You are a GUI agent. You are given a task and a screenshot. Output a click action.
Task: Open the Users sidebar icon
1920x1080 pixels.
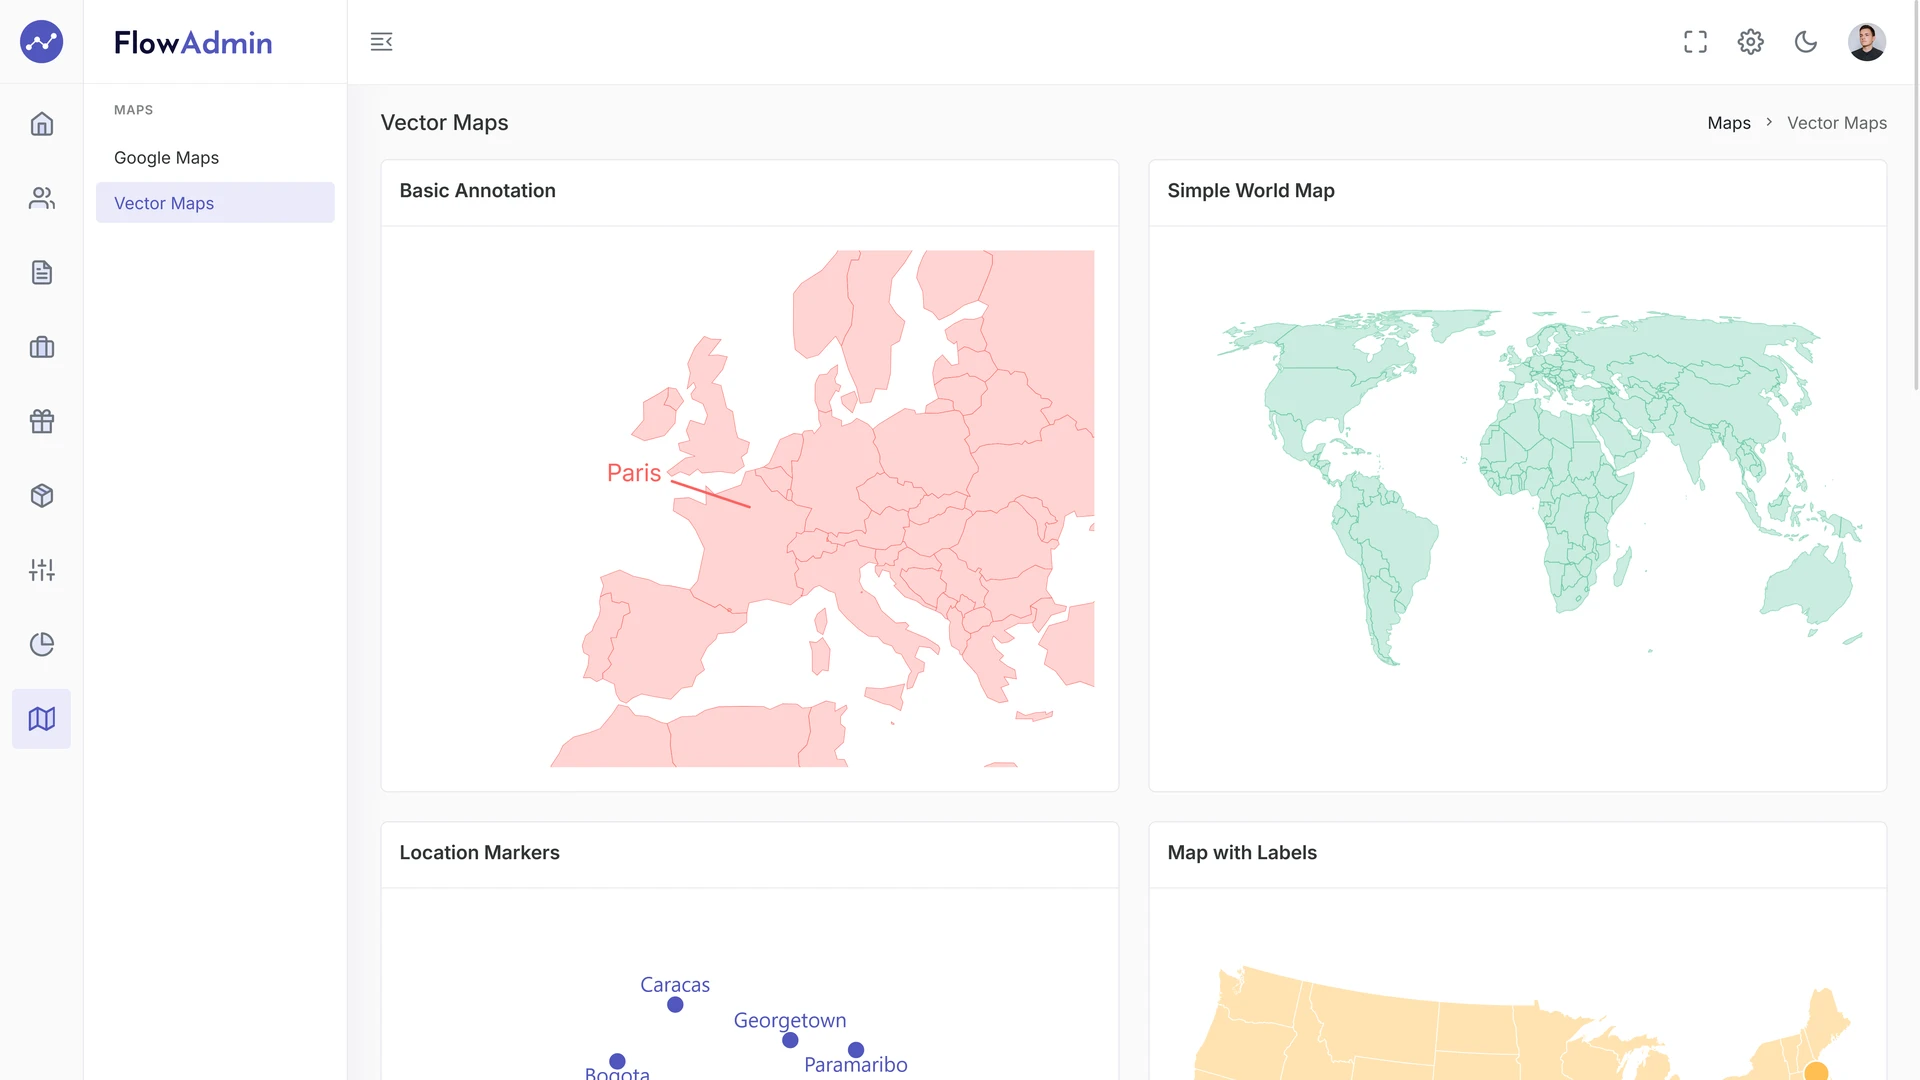[41, 198]
